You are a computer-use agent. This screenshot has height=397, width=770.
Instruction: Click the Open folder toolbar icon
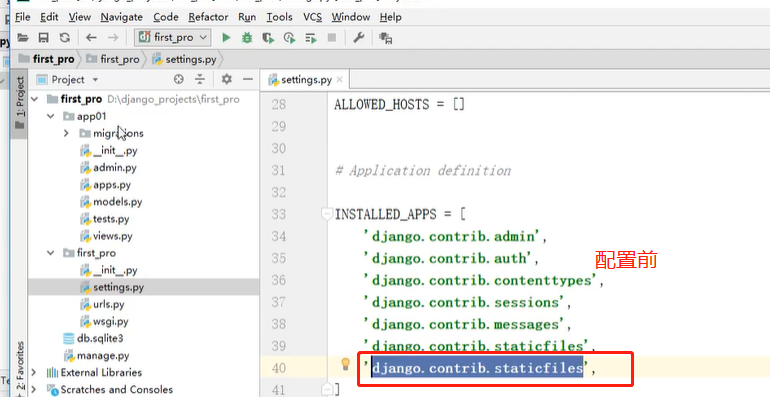[22, 38]
